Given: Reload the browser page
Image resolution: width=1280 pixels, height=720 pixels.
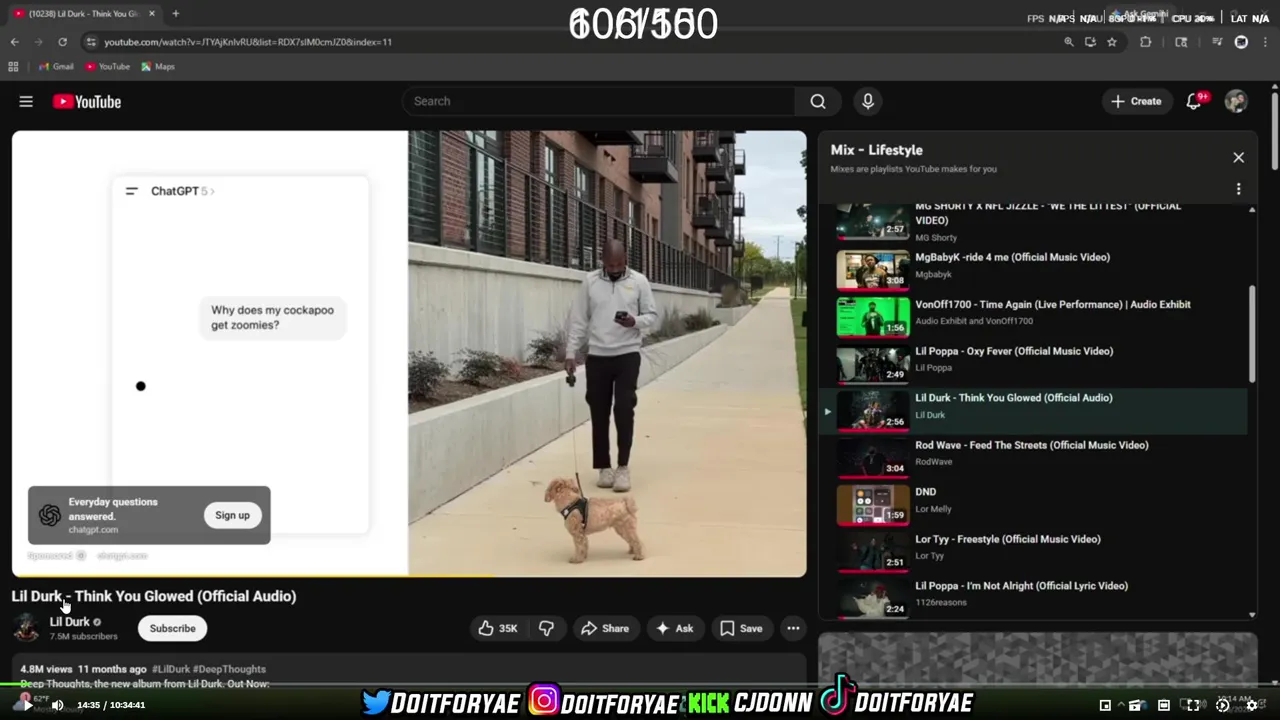Looking at the screenshot, I should pos(62,42).
